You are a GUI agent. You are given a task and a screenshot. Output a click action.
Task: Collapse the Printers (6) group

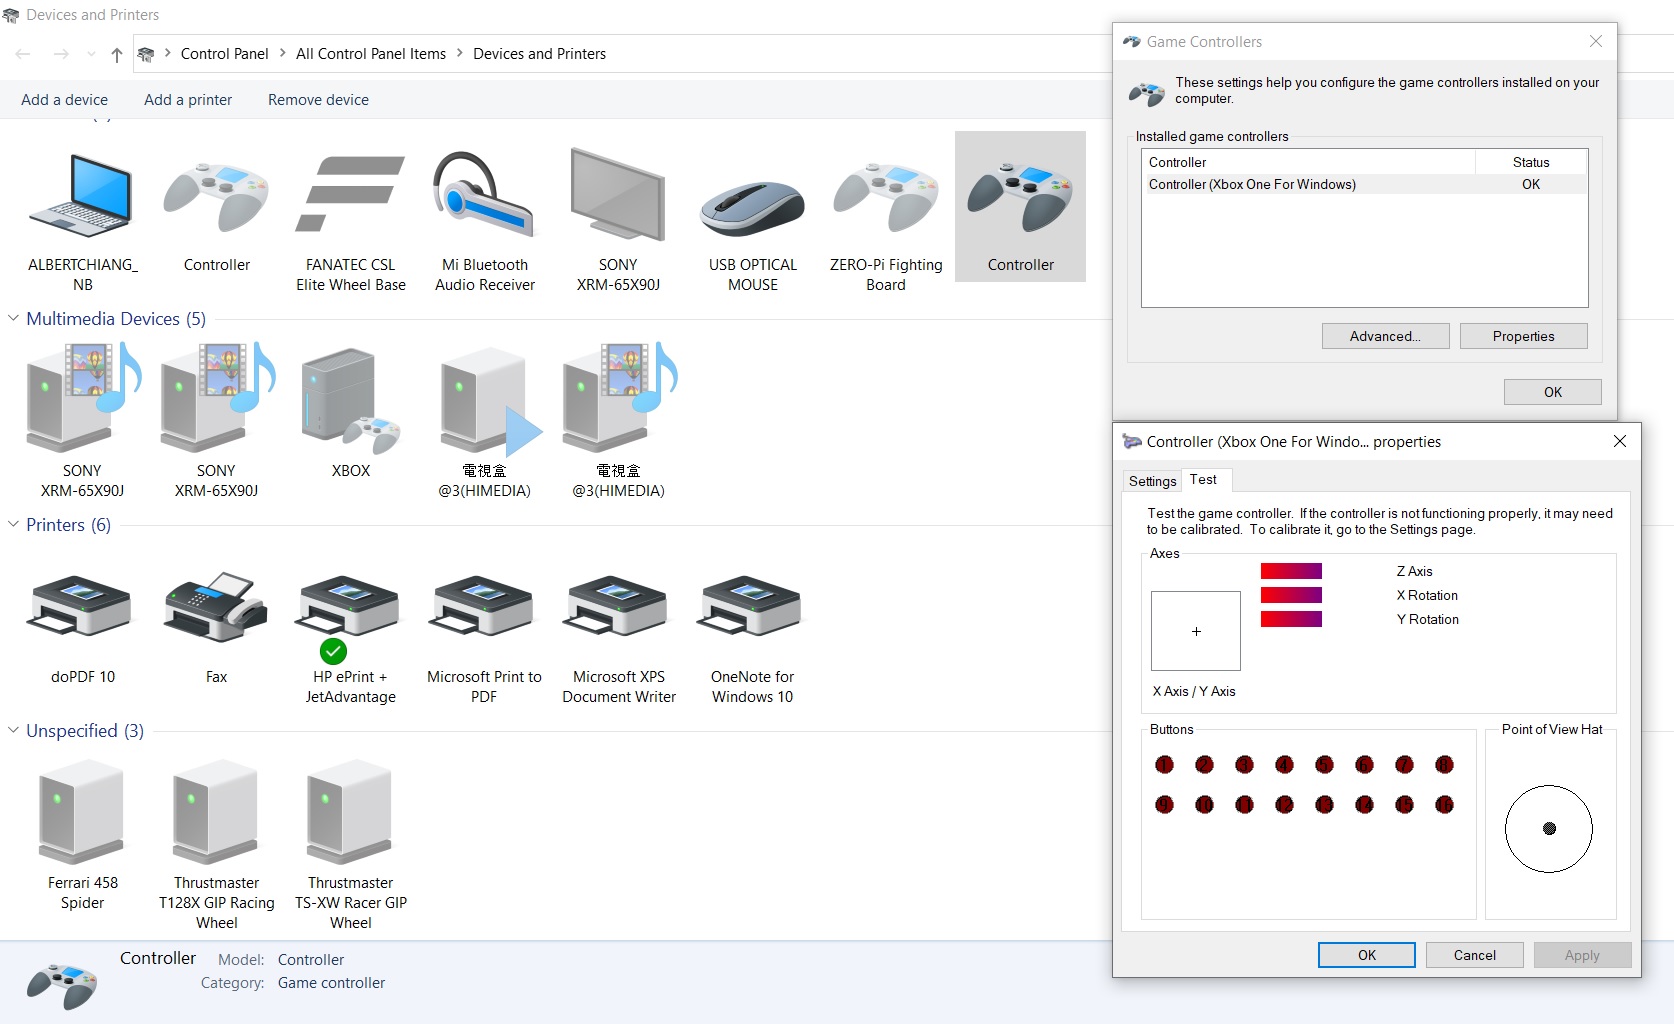tap(13, 524)
